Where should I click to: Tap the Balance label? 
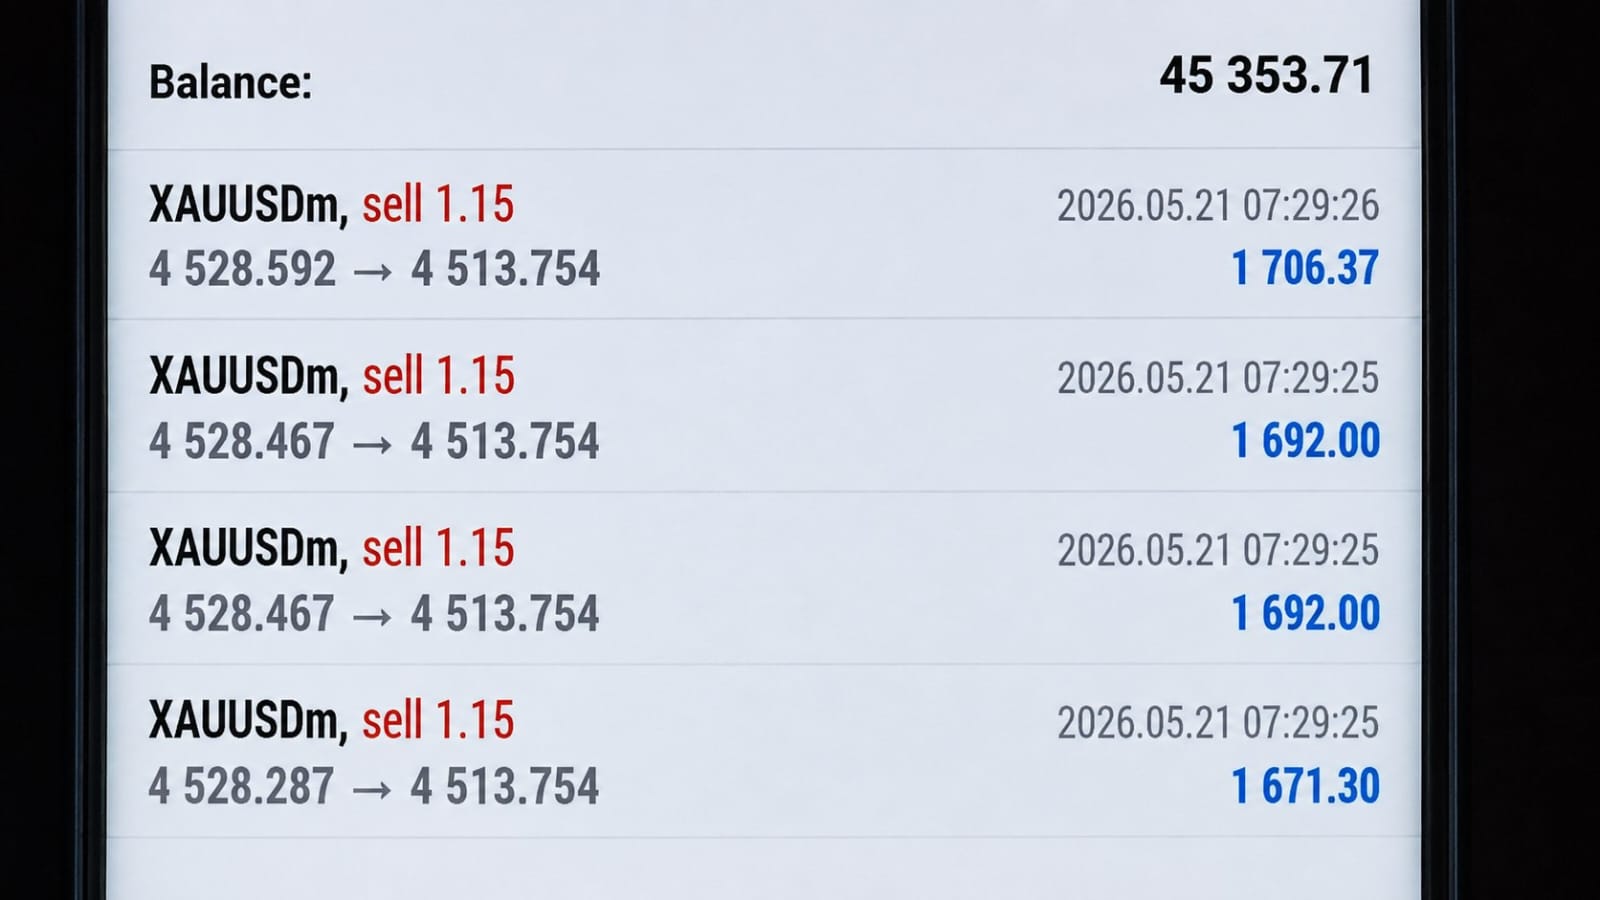click(x=230, y=82)
